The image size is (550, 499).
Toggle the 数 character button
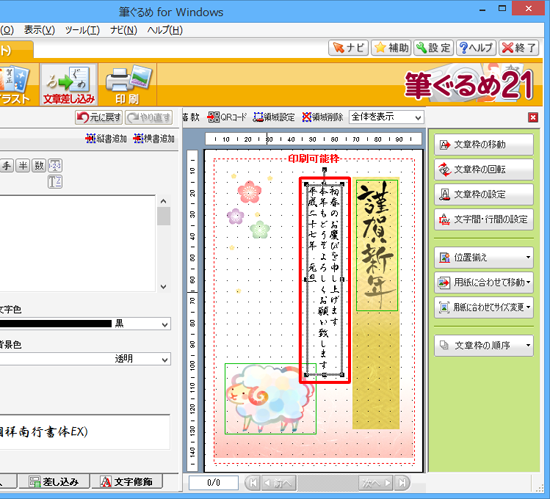point(39,165)
